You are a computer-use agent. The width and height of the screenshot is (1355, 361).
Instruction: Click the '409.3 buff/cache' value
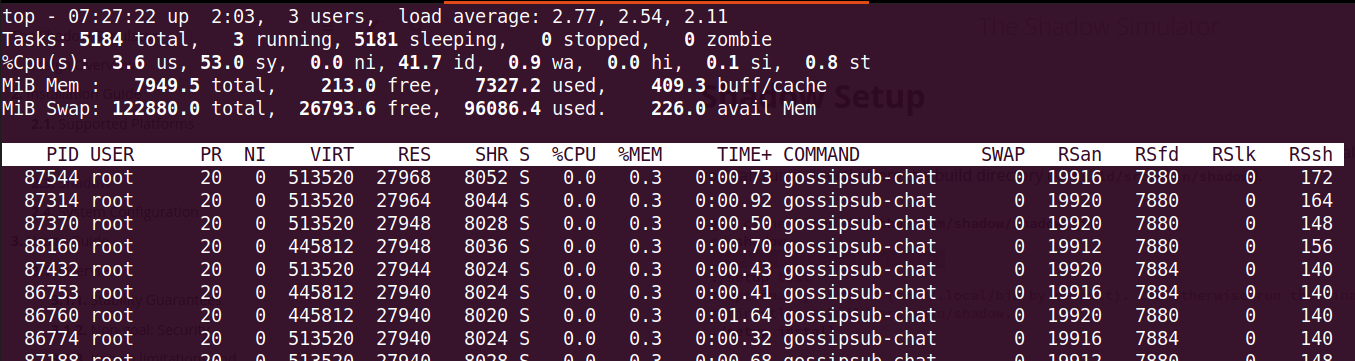click(x=739, y=86)
